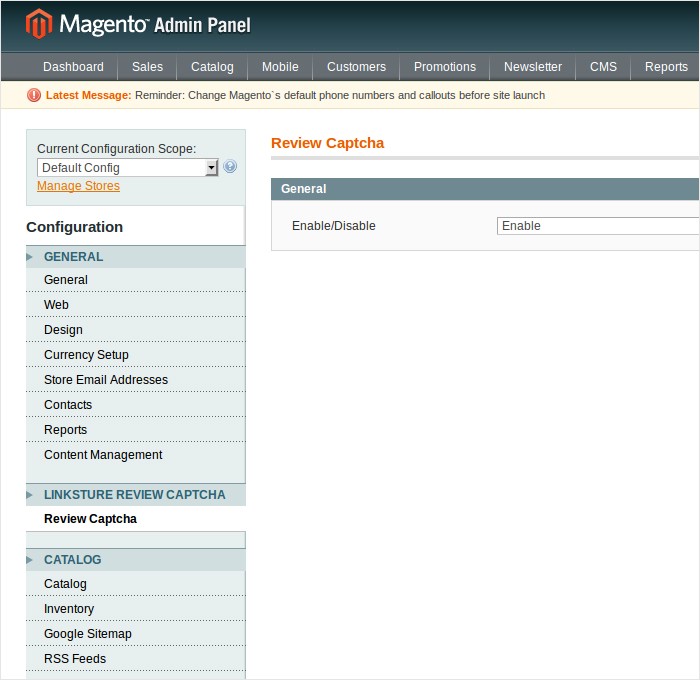Go to General configuration tab in sidebar
This screenshot has height=680, width=700.
pos(136,280)
